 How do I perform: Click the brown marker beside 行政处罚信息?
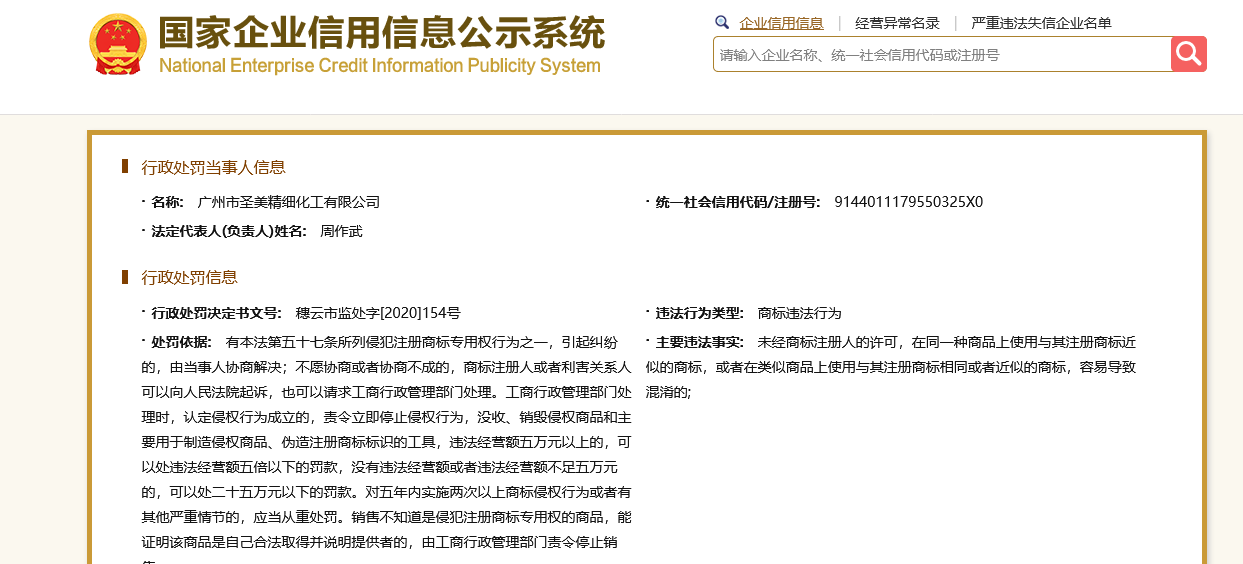point(125,276)
